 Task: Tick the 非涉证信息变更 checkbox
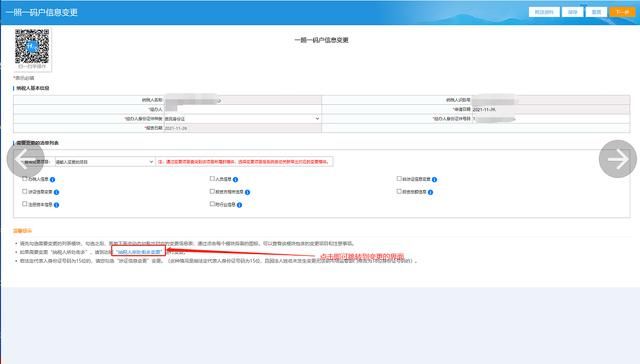399,178
